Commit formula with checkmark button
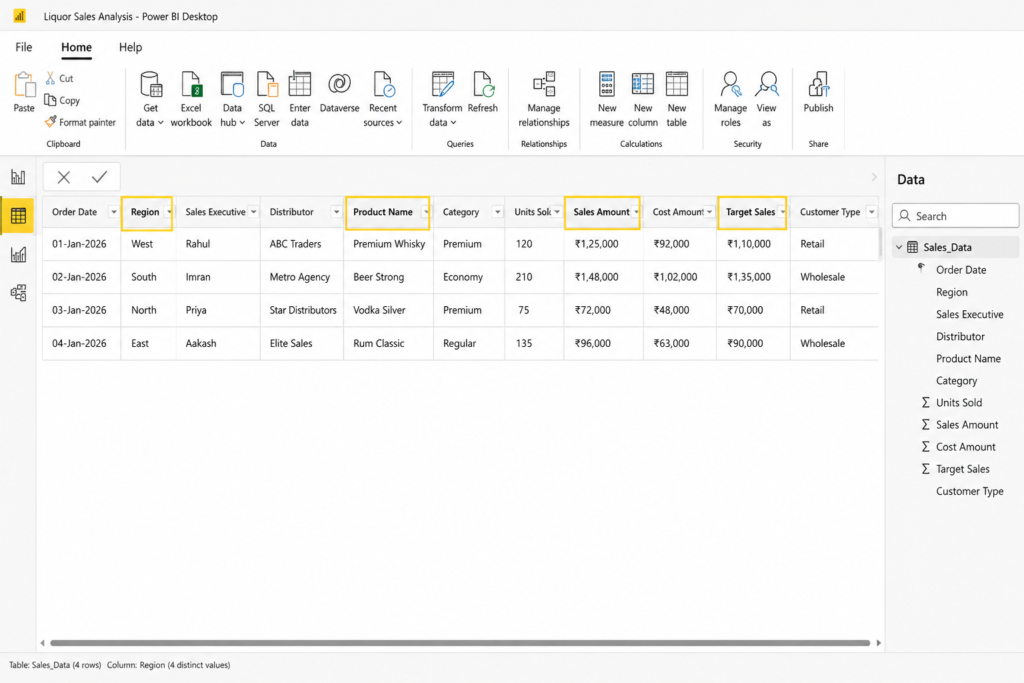Screen dimensions: 1024x683 (x=99, y=177)
